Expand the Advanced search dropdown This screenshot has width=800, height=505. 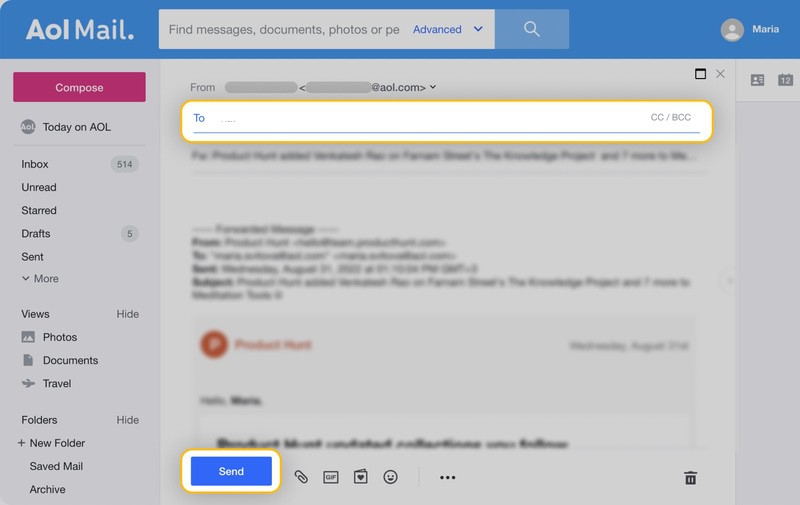tap(447, 29)
